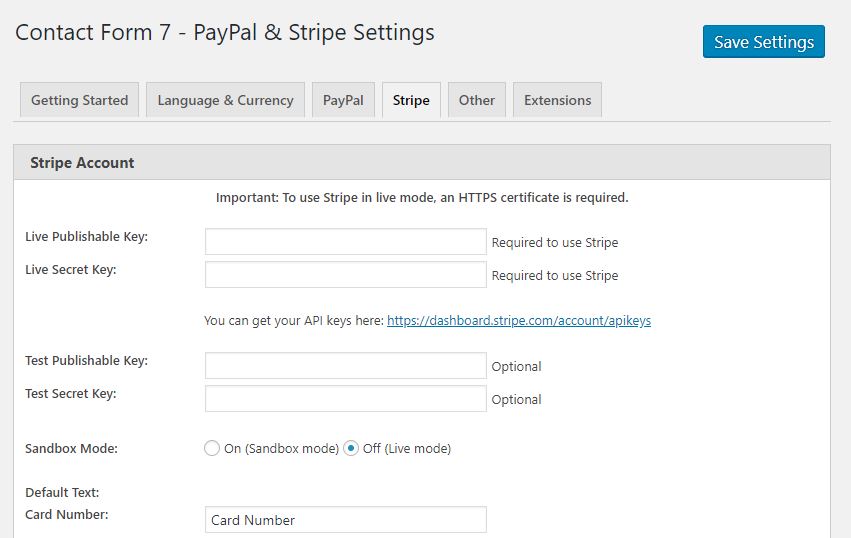Select the Stripe tab
Viewport: 851px width, 538px height.
tap(411, 100)
